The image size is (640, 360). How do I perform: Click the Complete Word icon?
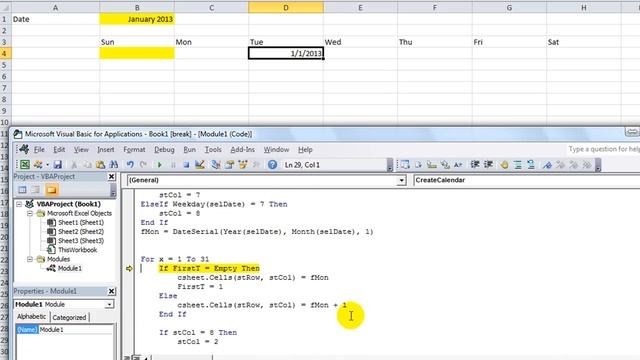458,164
